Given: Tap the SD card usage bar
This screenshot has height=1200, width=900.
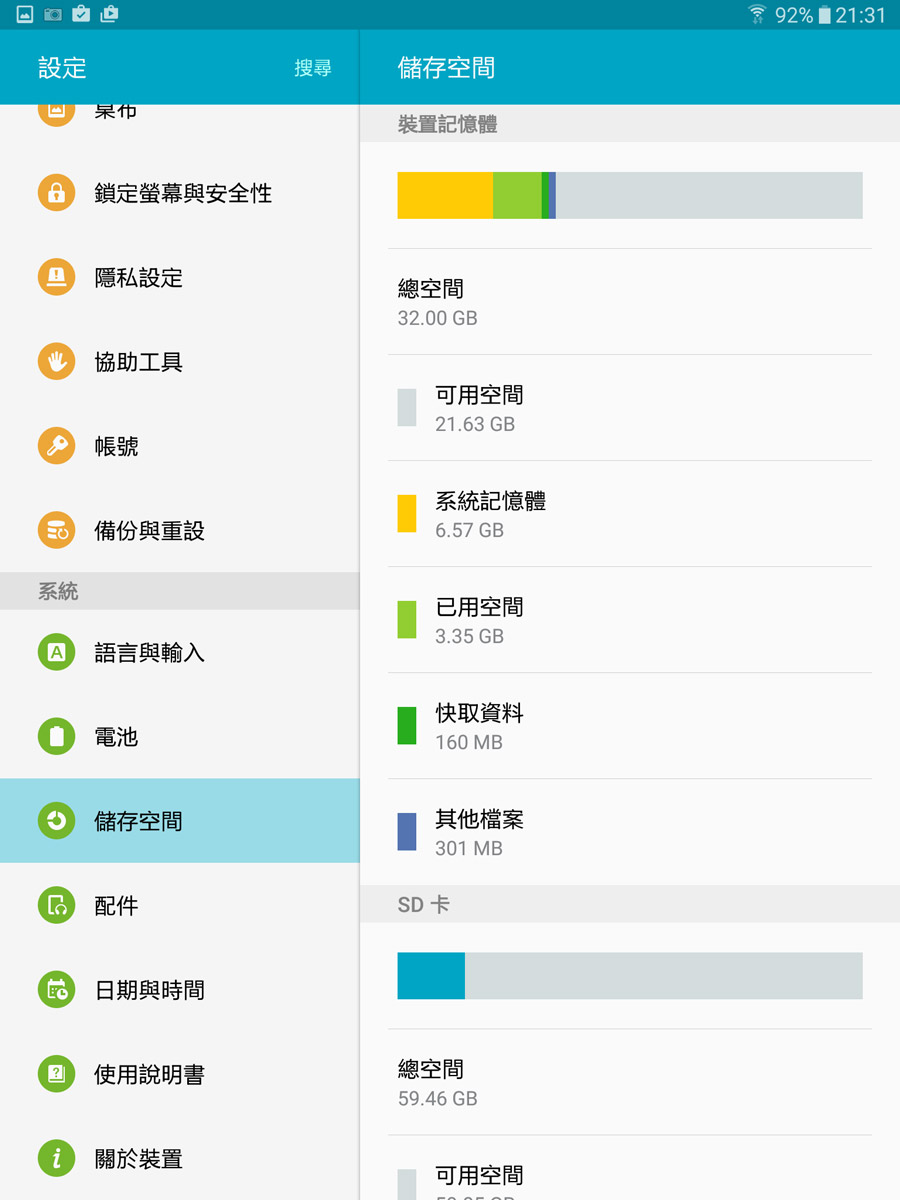Looking at the screenshot, I should tap(630, 975).
